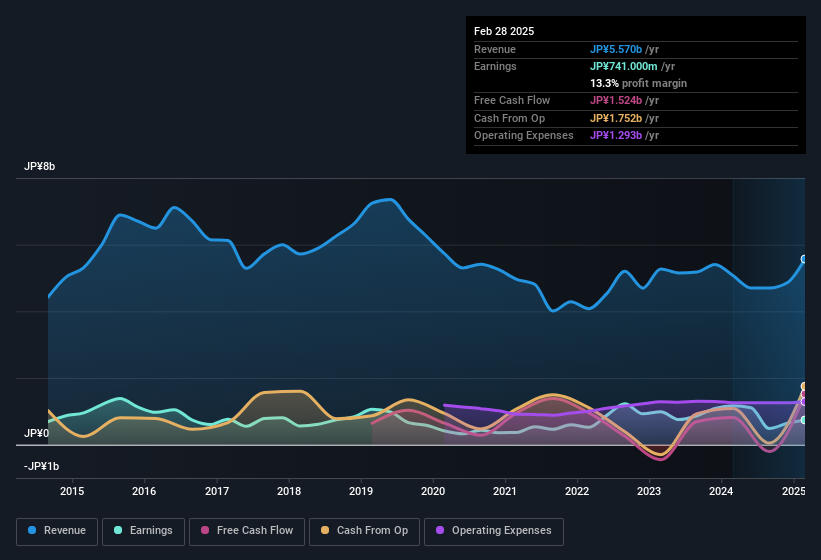Click the 2025 x-axis label
The image size is (821, 560).
[x=794, y=491]
